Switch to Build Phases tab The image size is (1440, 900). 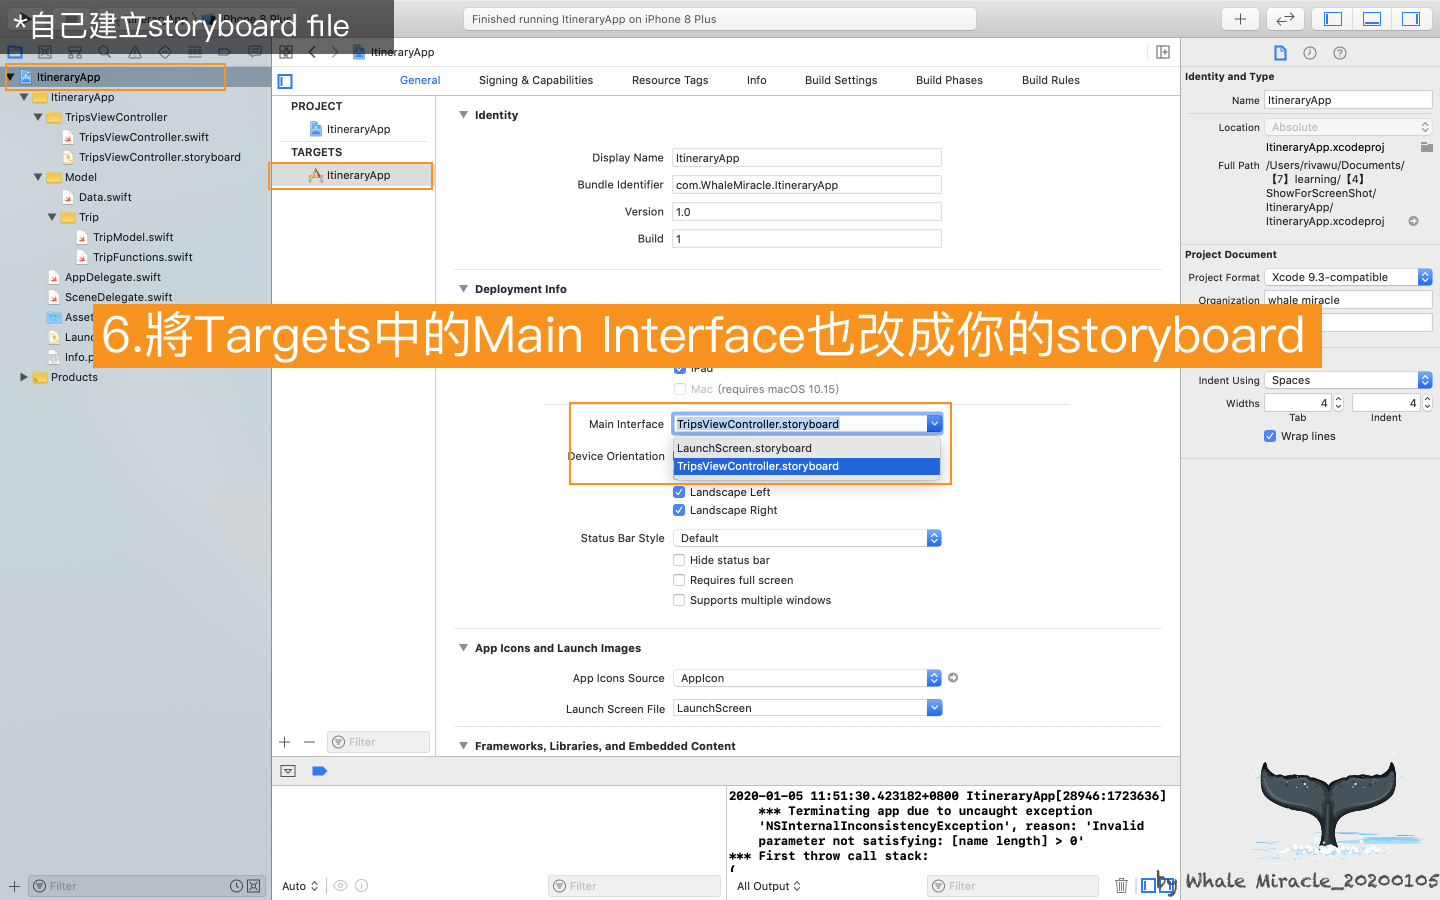click(x=949, y=80)
